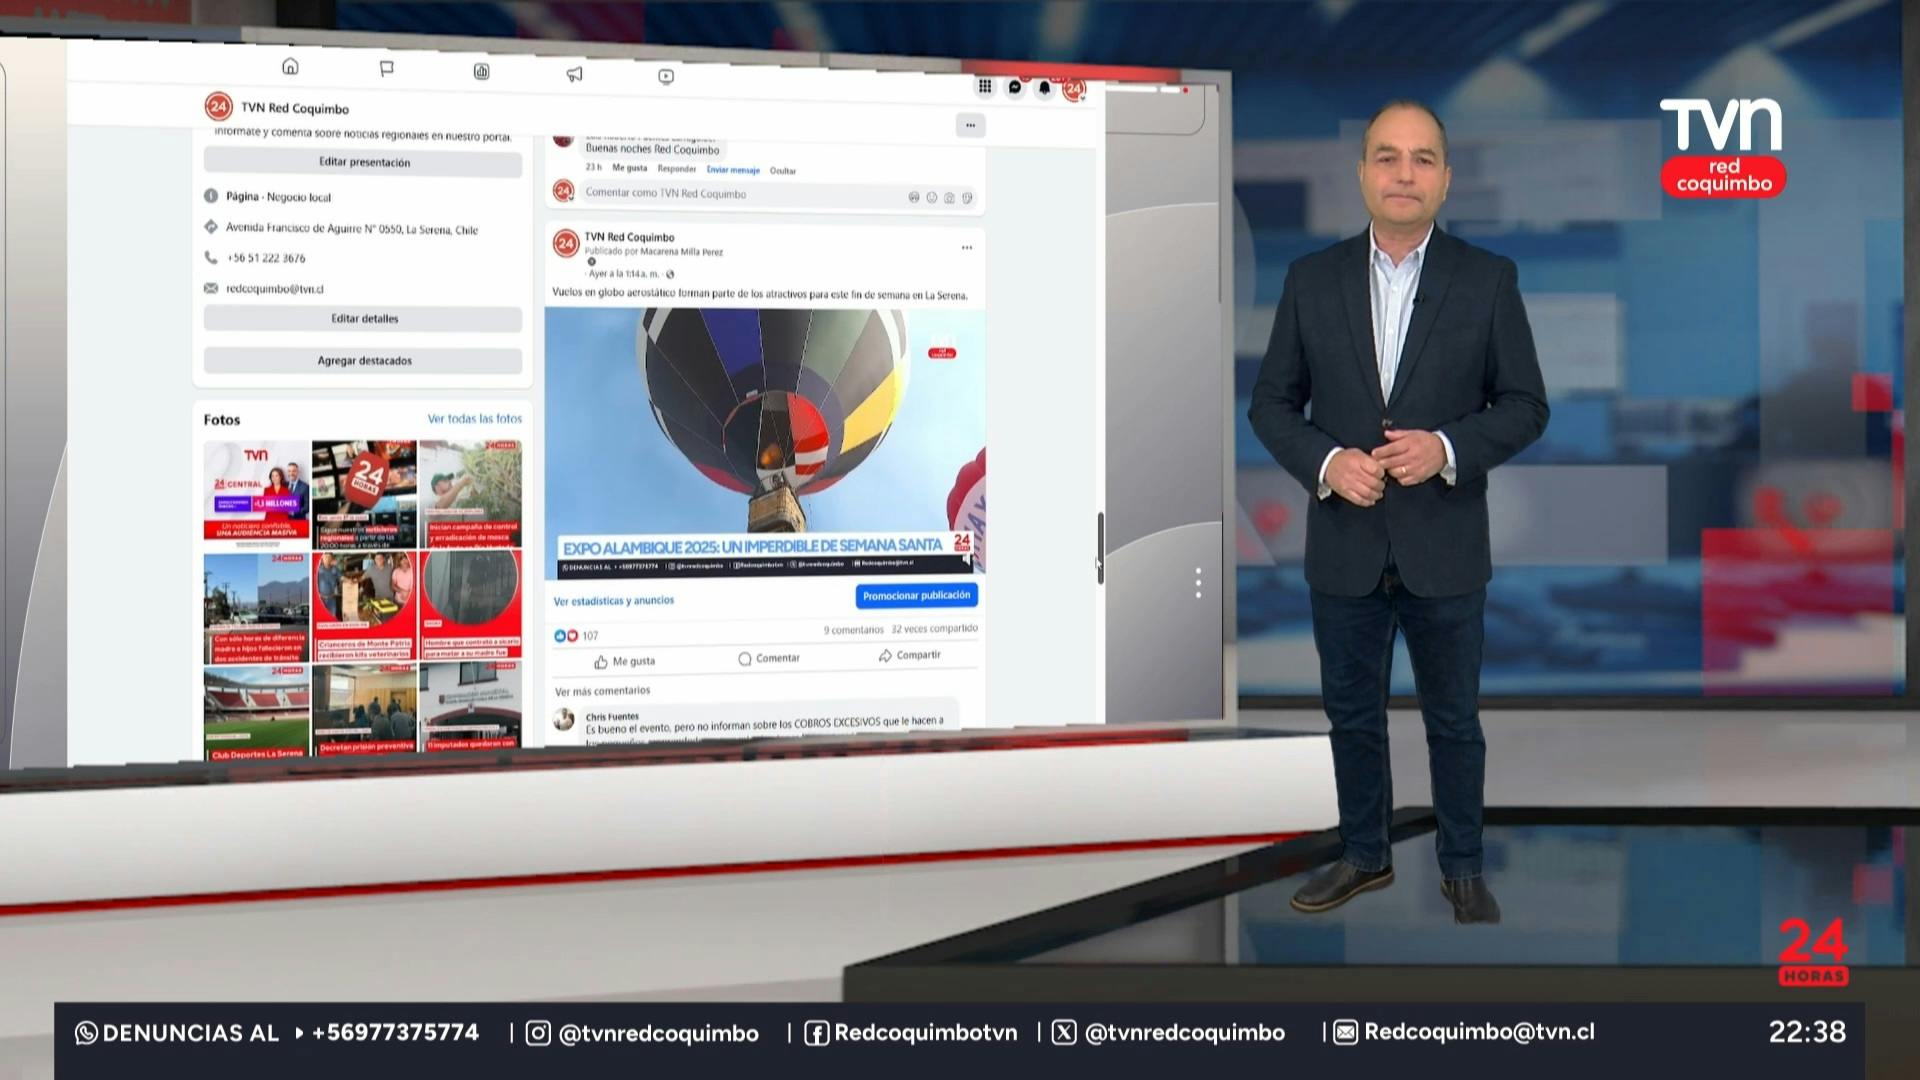The width and height of the screenshot is (1920, 1080).
Task: Click the emoji icon in comment box
Action: coord(931,197)
